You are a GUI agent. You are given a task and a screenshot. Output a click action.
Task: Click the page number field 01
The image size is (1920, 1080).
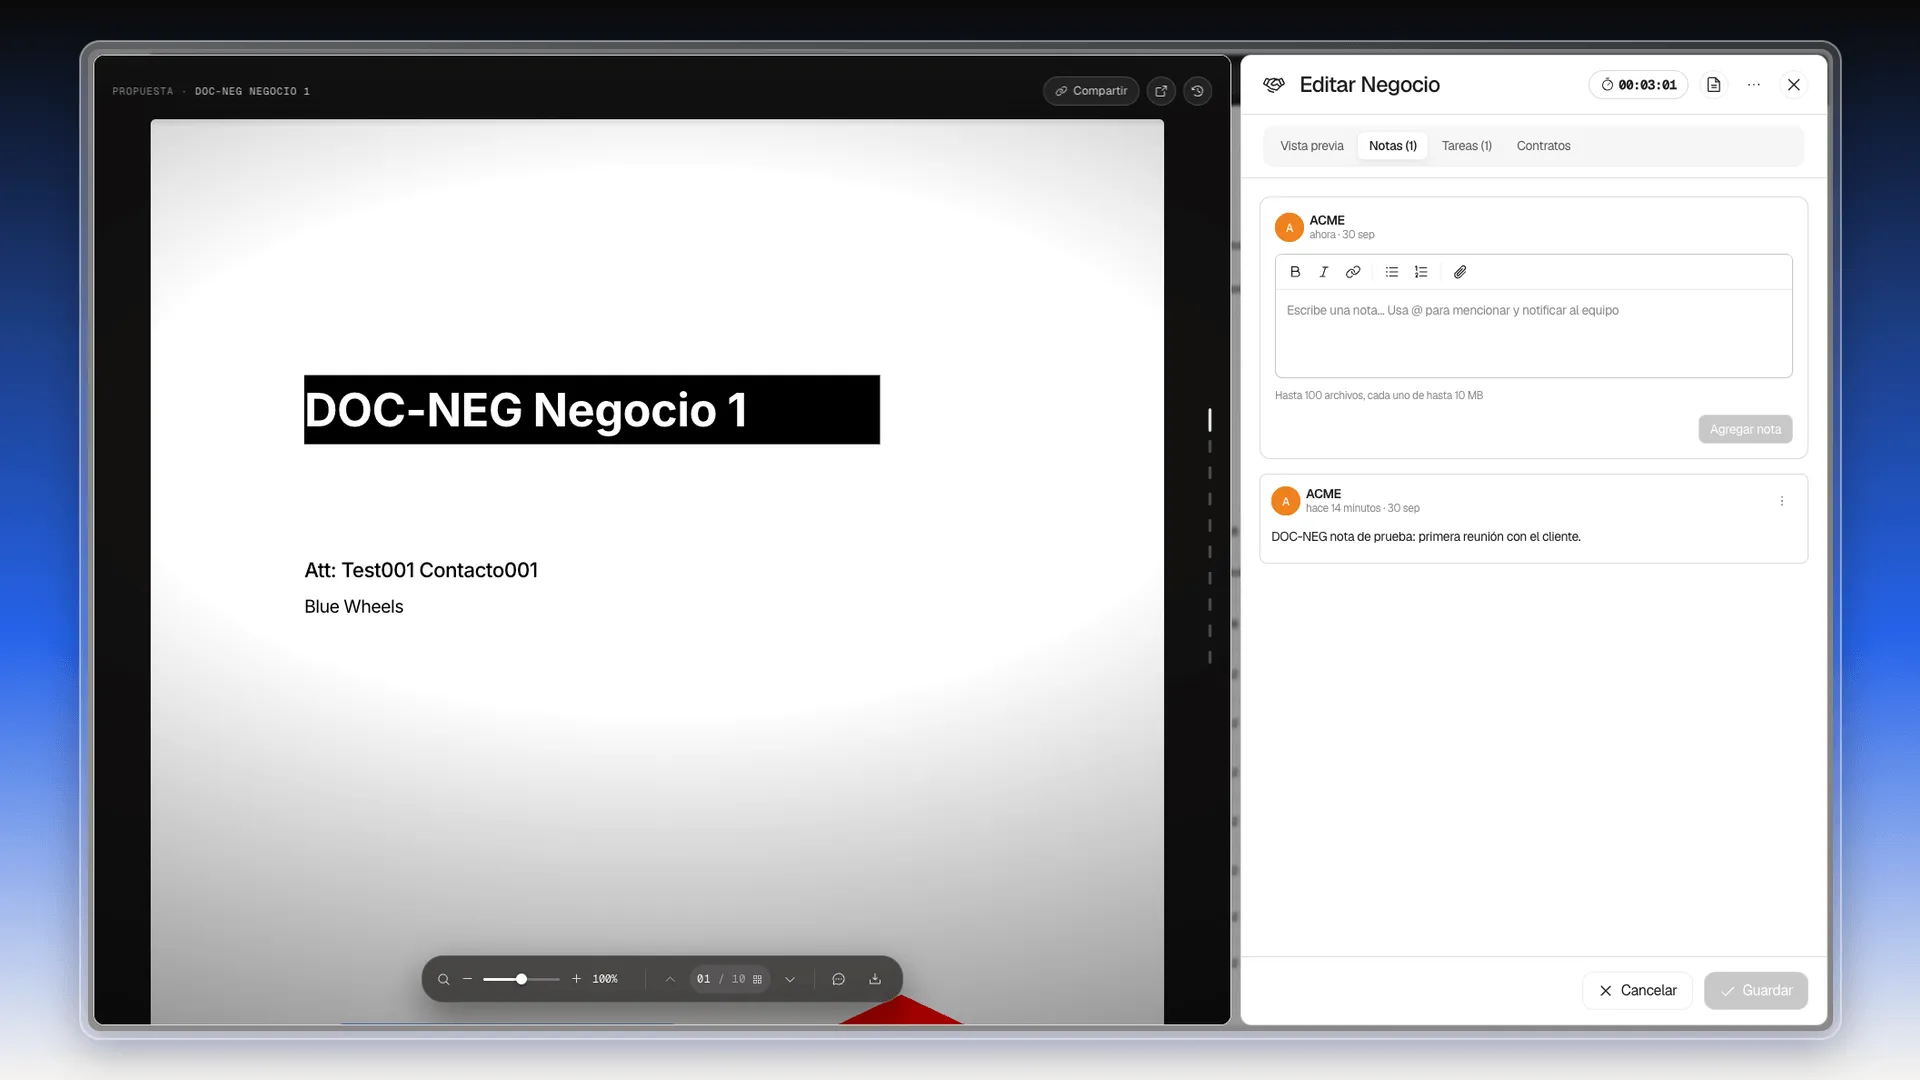(x=704, y=979)
